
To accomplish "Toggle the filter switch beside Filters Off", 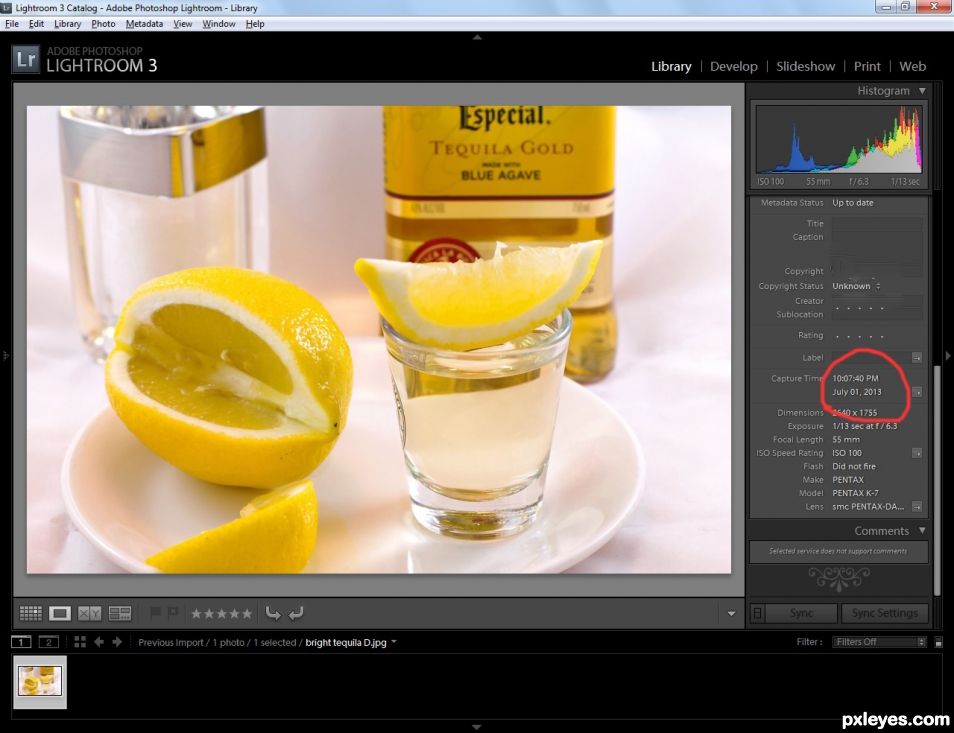I will tap(938, 642).
